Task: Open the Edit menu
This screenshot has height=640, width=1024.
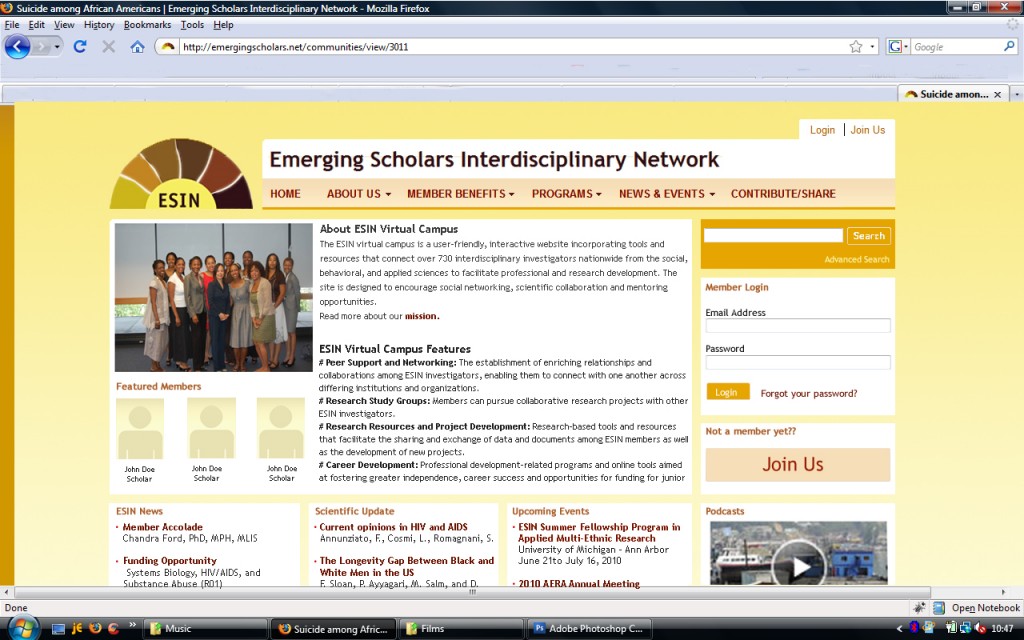Action: click(x=37, y=25)
